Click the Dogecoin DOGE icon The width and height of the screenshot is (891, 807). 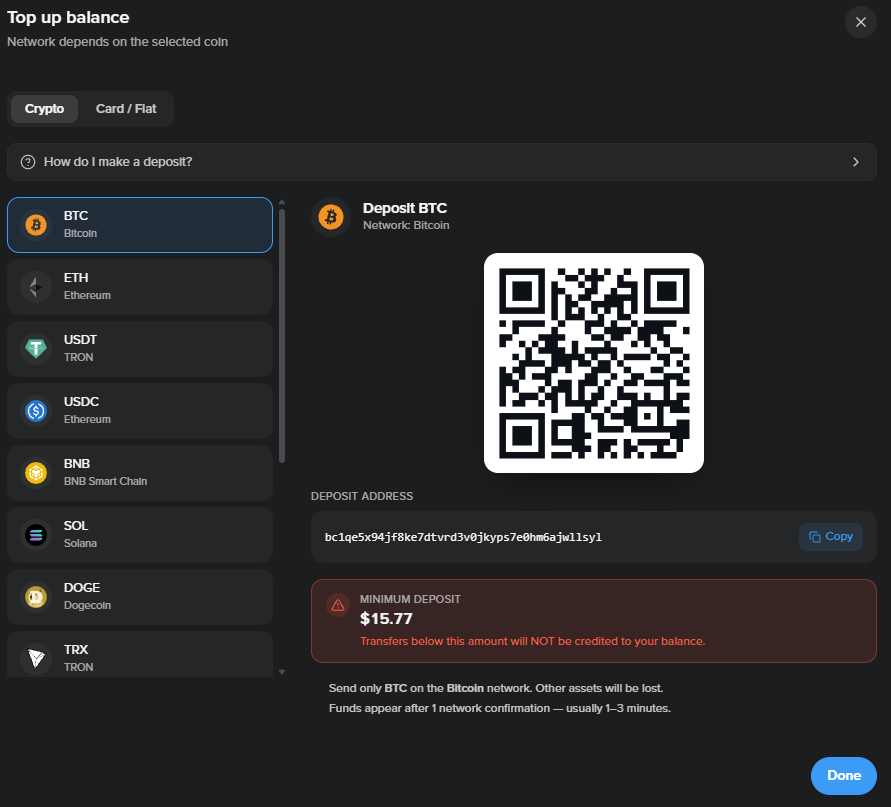[x=36, y=596]
